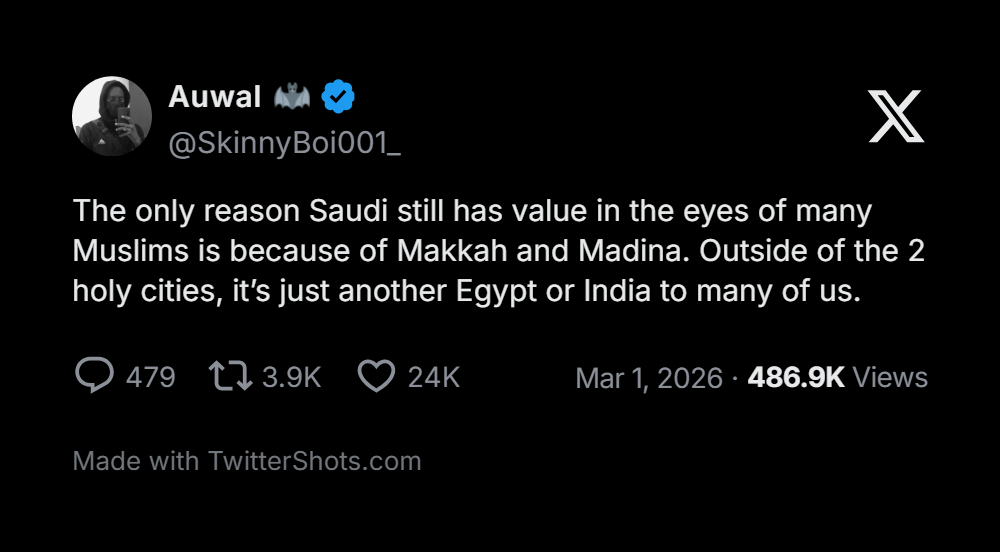Click the word Views
The image size is (1000, 552).
tap(891, 377)
